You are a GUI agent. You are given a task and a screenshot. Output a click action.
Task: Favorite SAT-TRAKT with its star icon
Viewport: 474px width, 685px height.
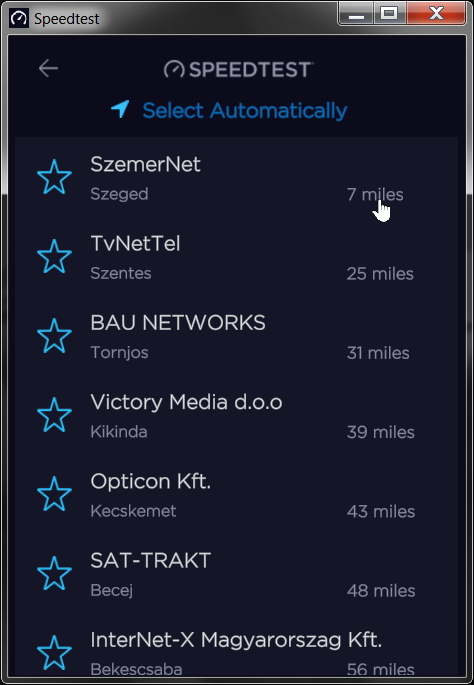(54, 573)
